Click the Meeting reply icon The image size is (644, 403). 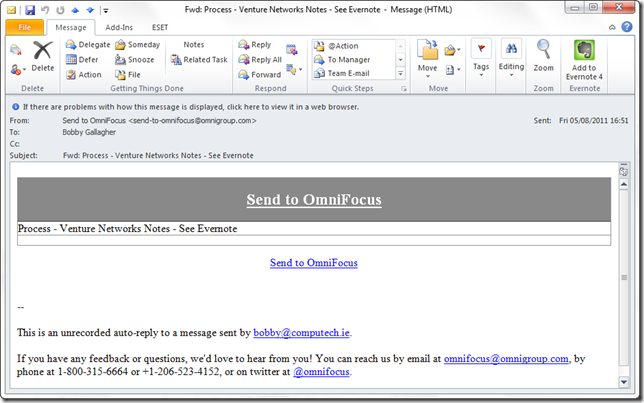[292, 50]
